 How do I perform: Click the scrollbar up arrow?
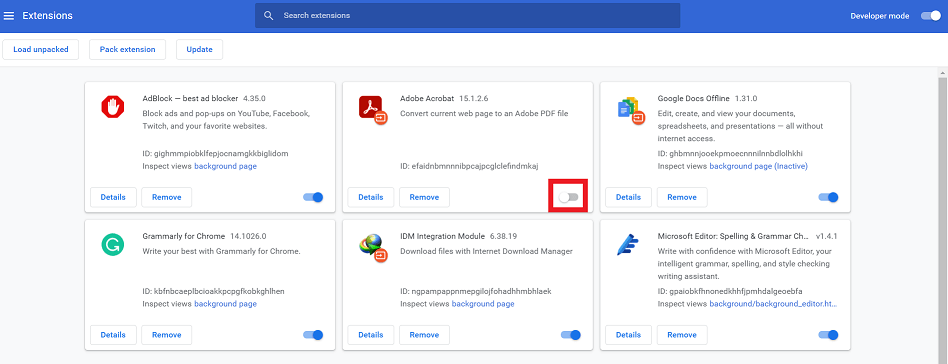[943, 73]
